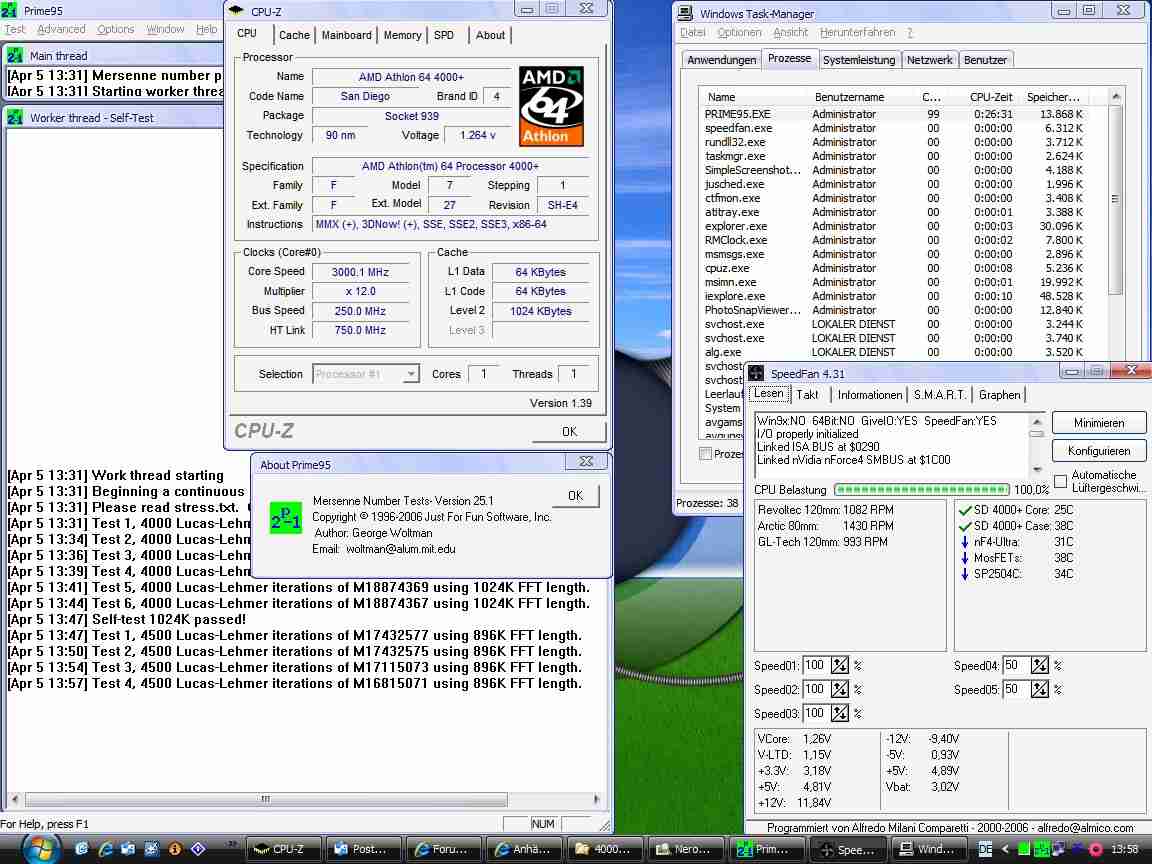The width and height of the screenshot is (1152, 864).
Task: Click green check beside SD 4000+ Core
Action: [x=965, y=510]
